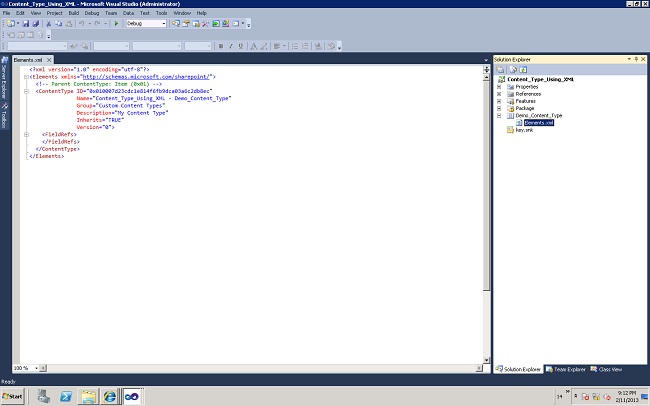650x406 pixels.
Task: Select Content_Type_Using_XML project node
Action: click(541, 79)
